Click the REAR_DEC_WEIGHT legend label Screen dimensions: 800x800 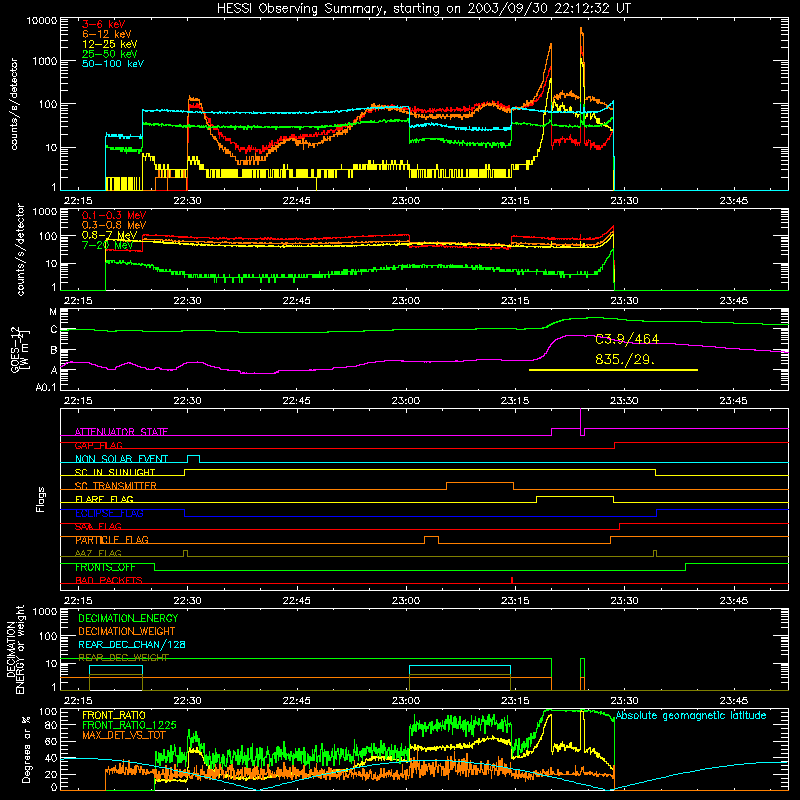click(x=123, y=658)
